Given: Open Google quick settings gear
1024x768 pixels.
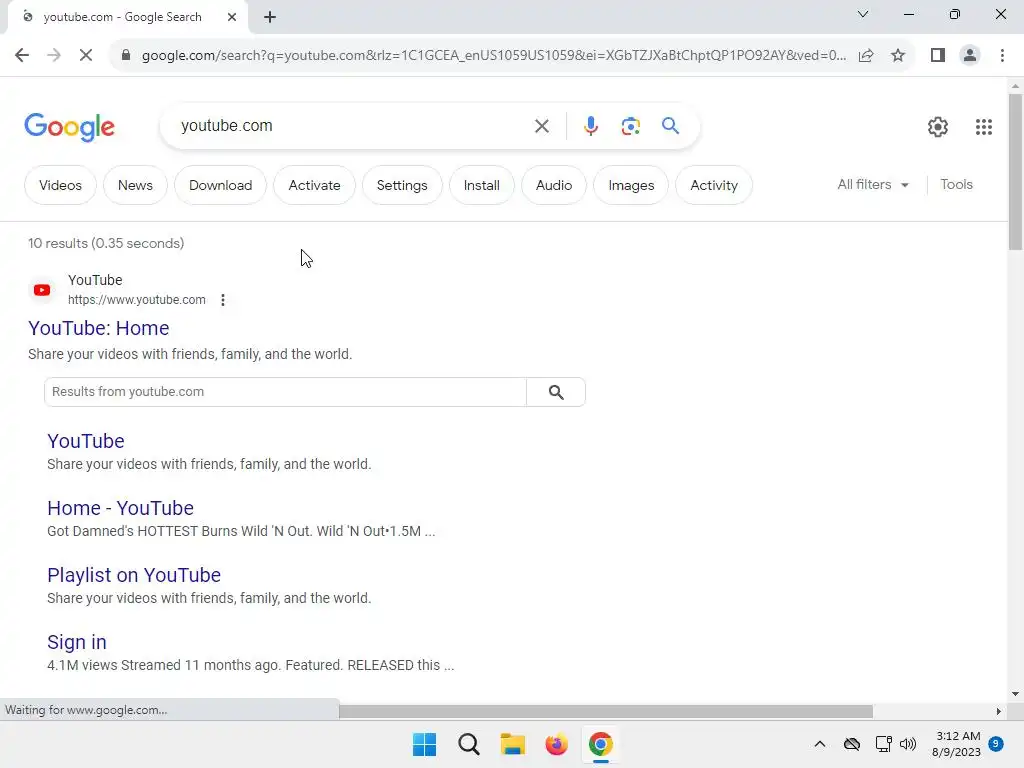Looking at the screenshot, I should [x=938, y=127].
